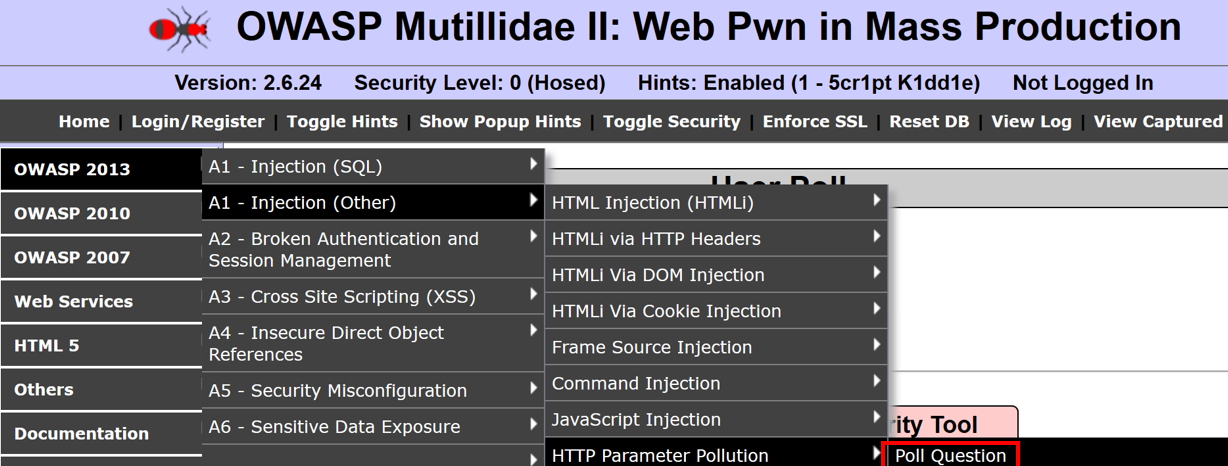Click Show Popup Hints
Screen dimensions: 1228x466
[500, 122]
